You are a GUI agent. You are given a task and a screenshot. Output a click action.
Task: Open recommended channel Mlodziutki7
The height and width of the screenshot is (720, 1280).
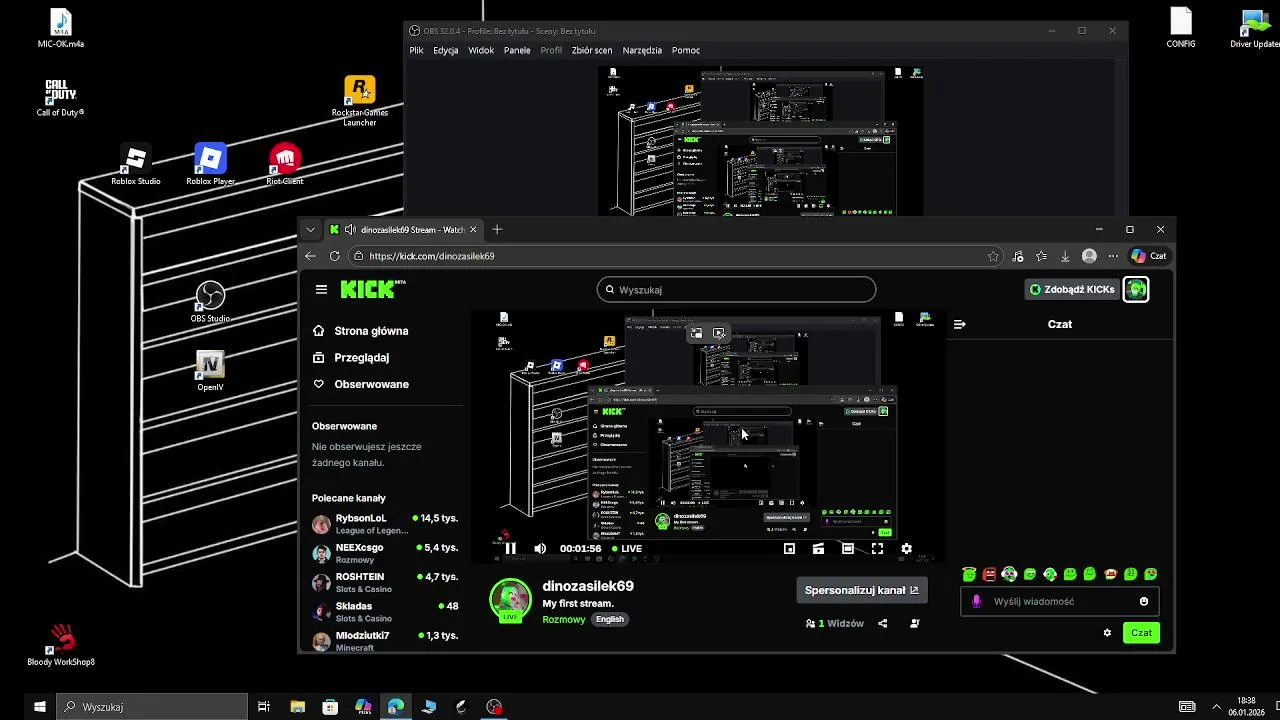click(x=385, y=640)
